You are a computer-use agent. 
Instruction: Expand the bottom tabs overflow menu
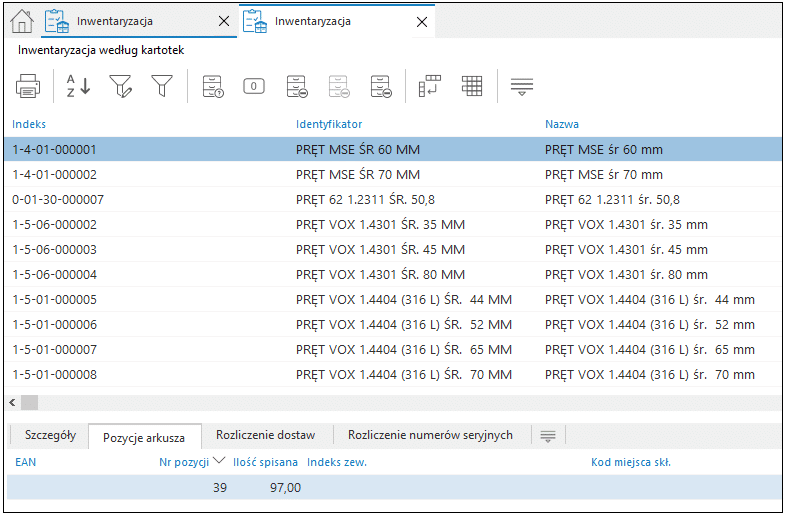[547, 435]
